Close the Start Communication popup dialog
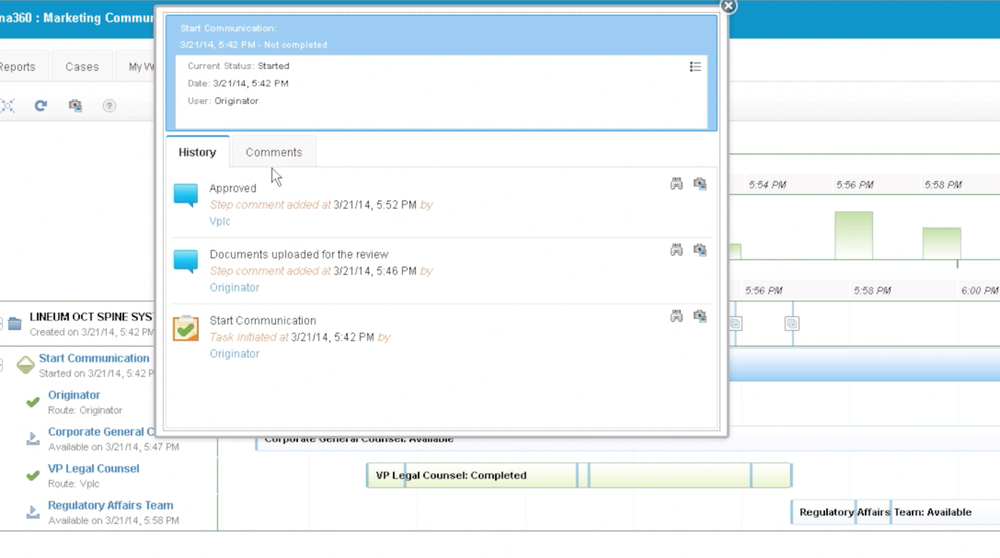1000x558 pixels. 728,6
